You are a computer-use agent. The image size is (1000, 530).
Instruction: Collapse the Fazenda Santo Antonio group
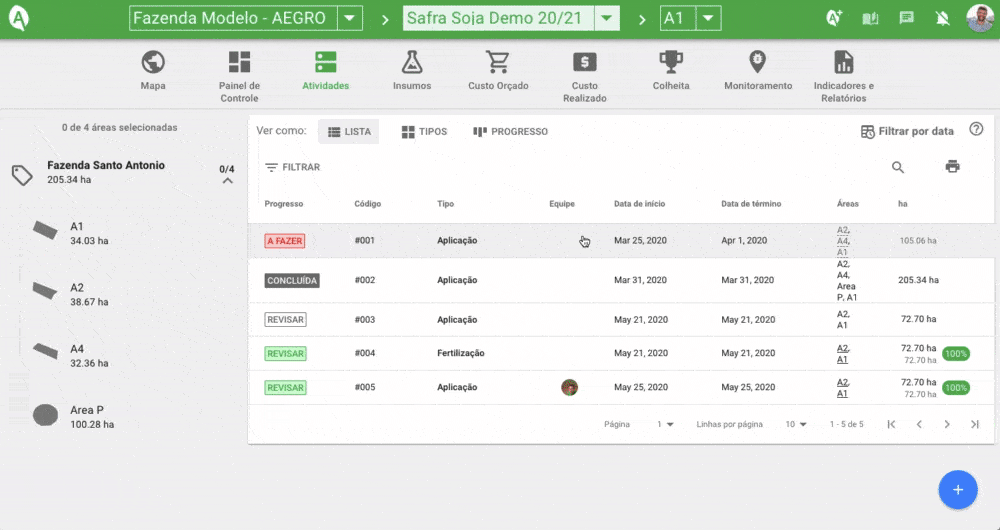[227, 181]
